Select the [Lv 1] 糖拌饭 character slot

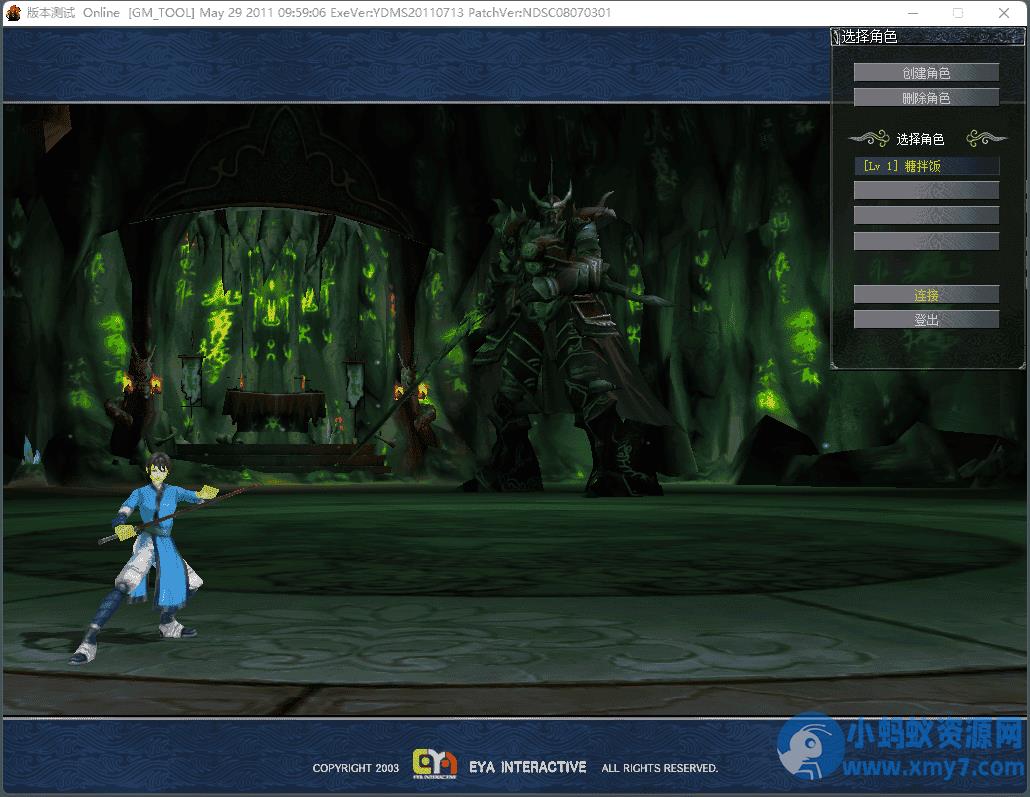926,166
